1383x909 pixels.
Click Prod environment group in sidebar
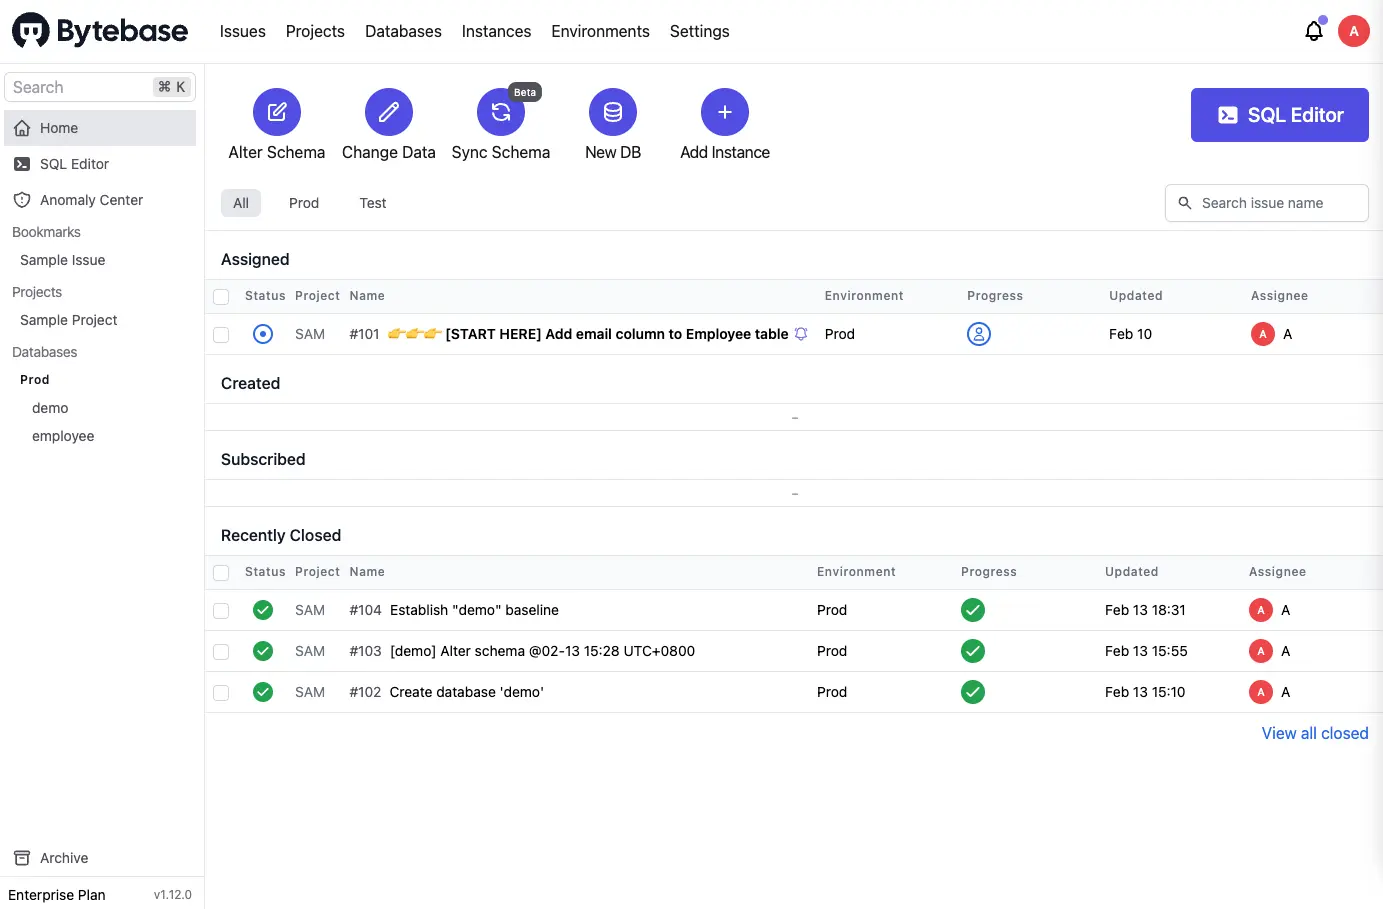click(x=35, y=380)
